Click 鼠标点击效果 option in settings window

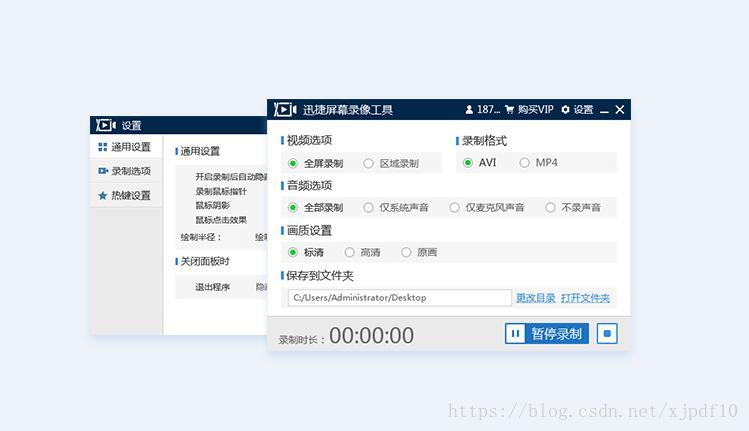[221, 220]
